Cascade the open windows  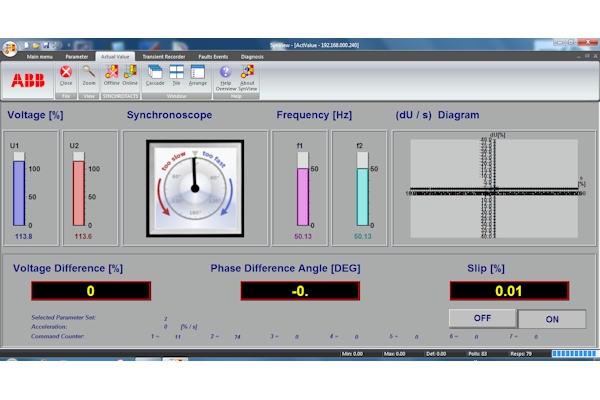click(x=155, y=74)
